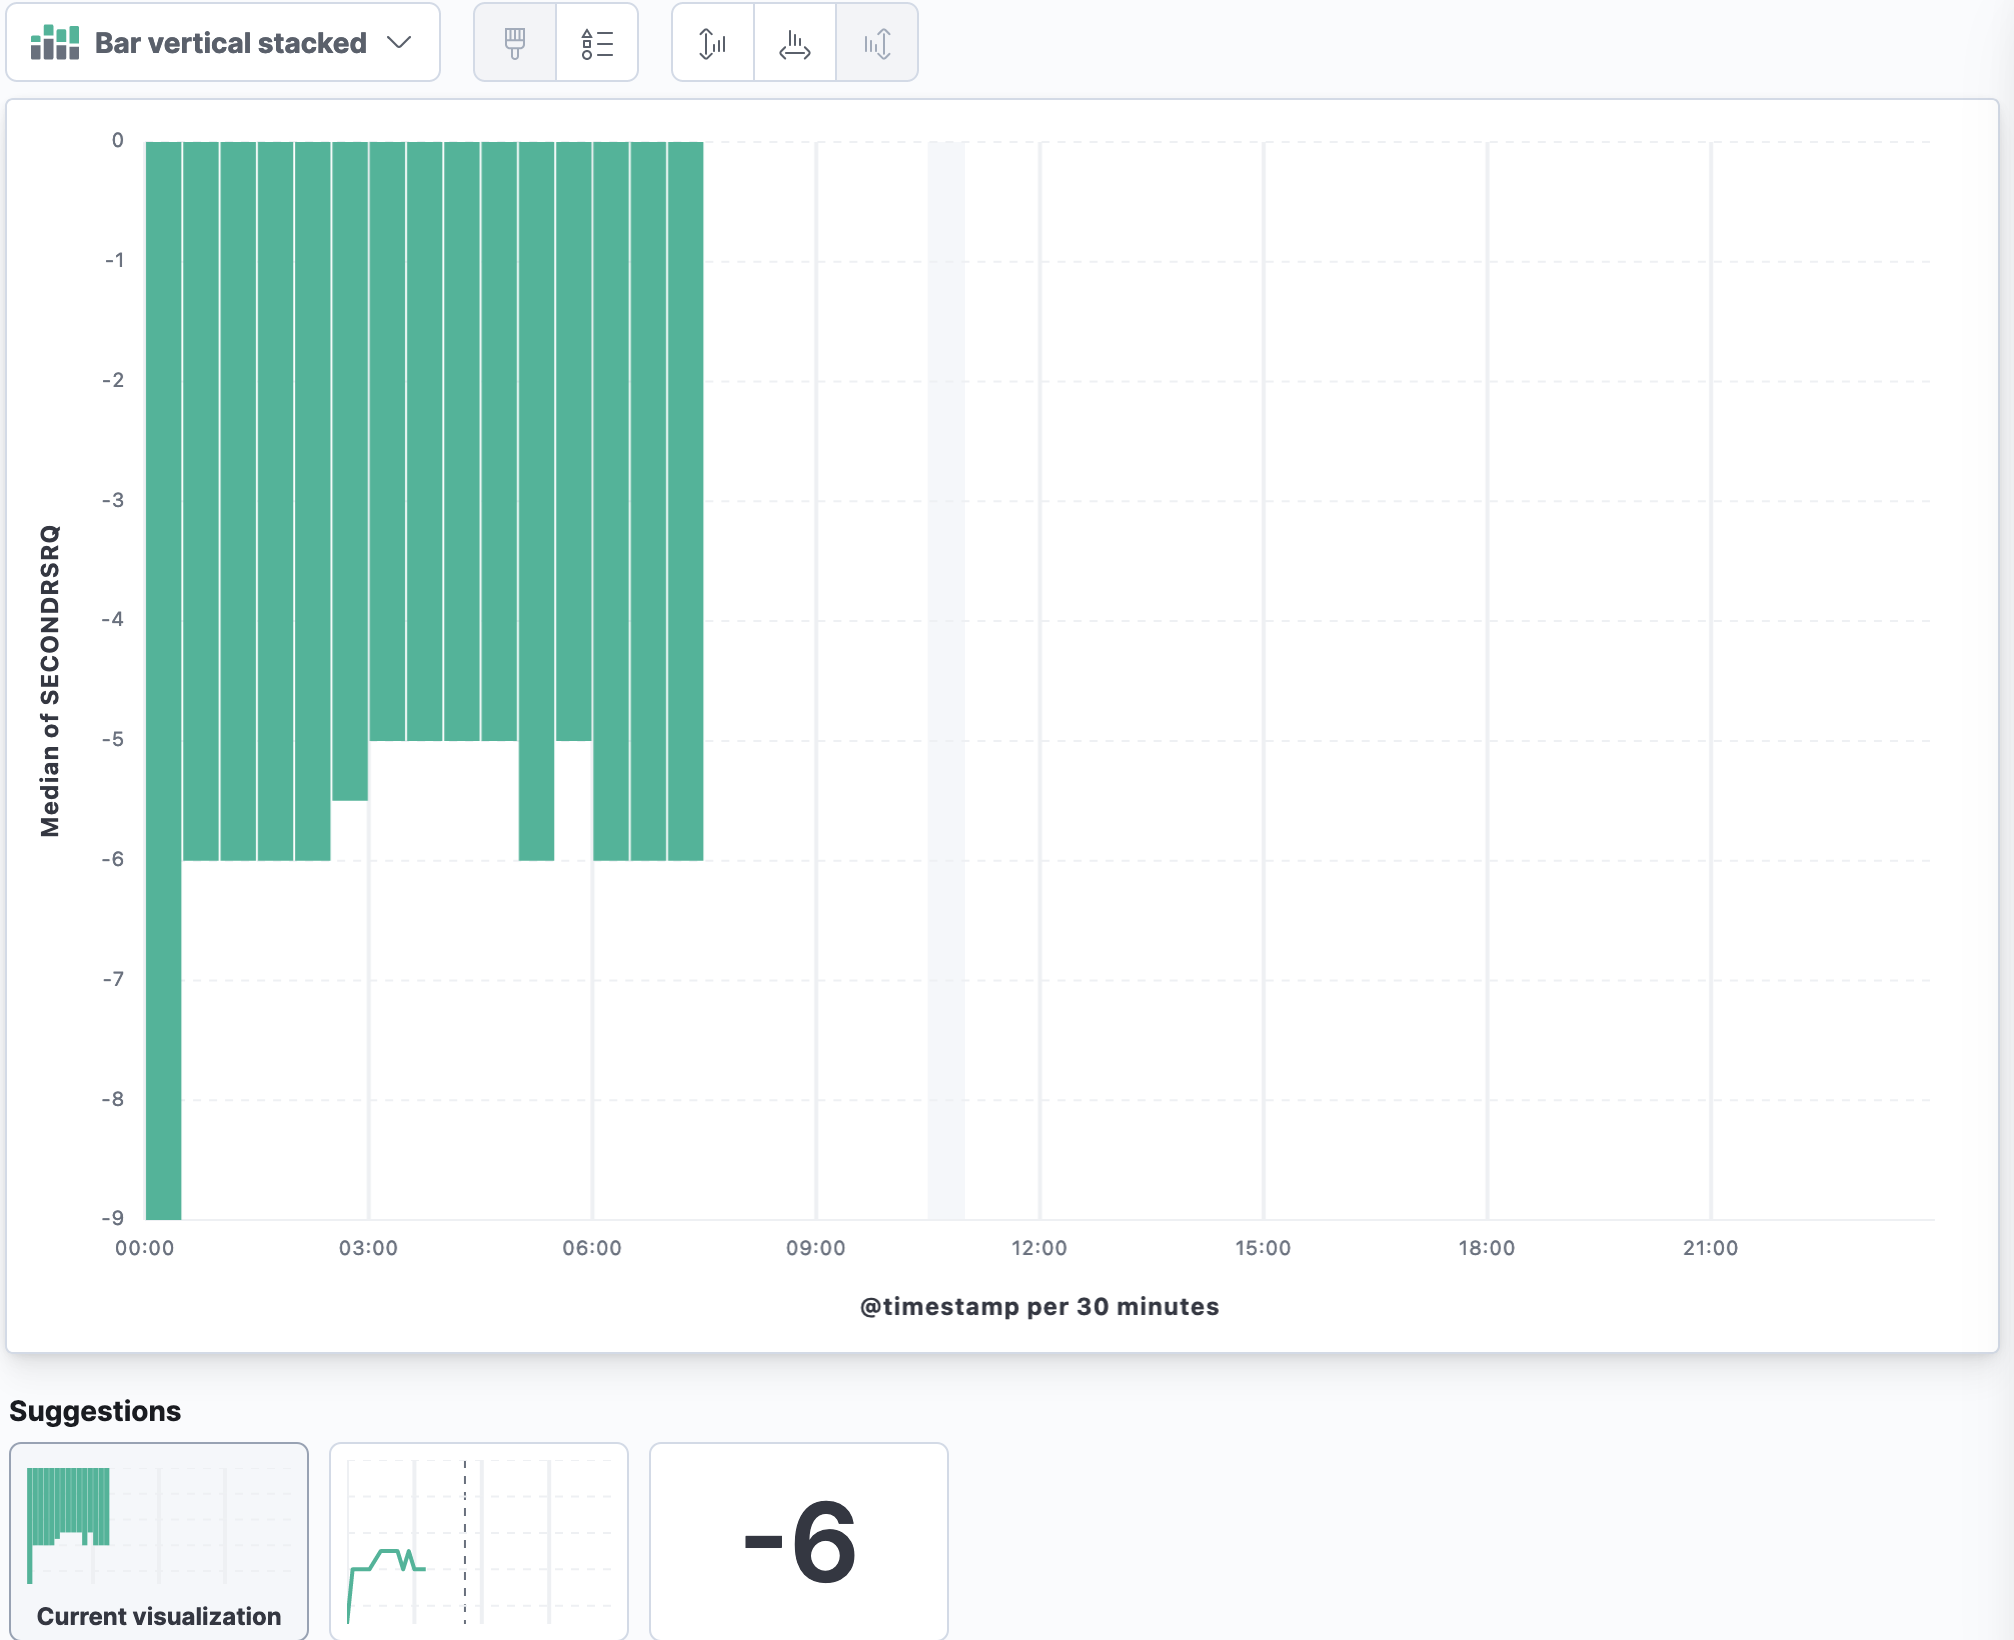Open the bottom axis settings icon
The height and width of the screenshot is (1640, 2014).
coord(795,43)
